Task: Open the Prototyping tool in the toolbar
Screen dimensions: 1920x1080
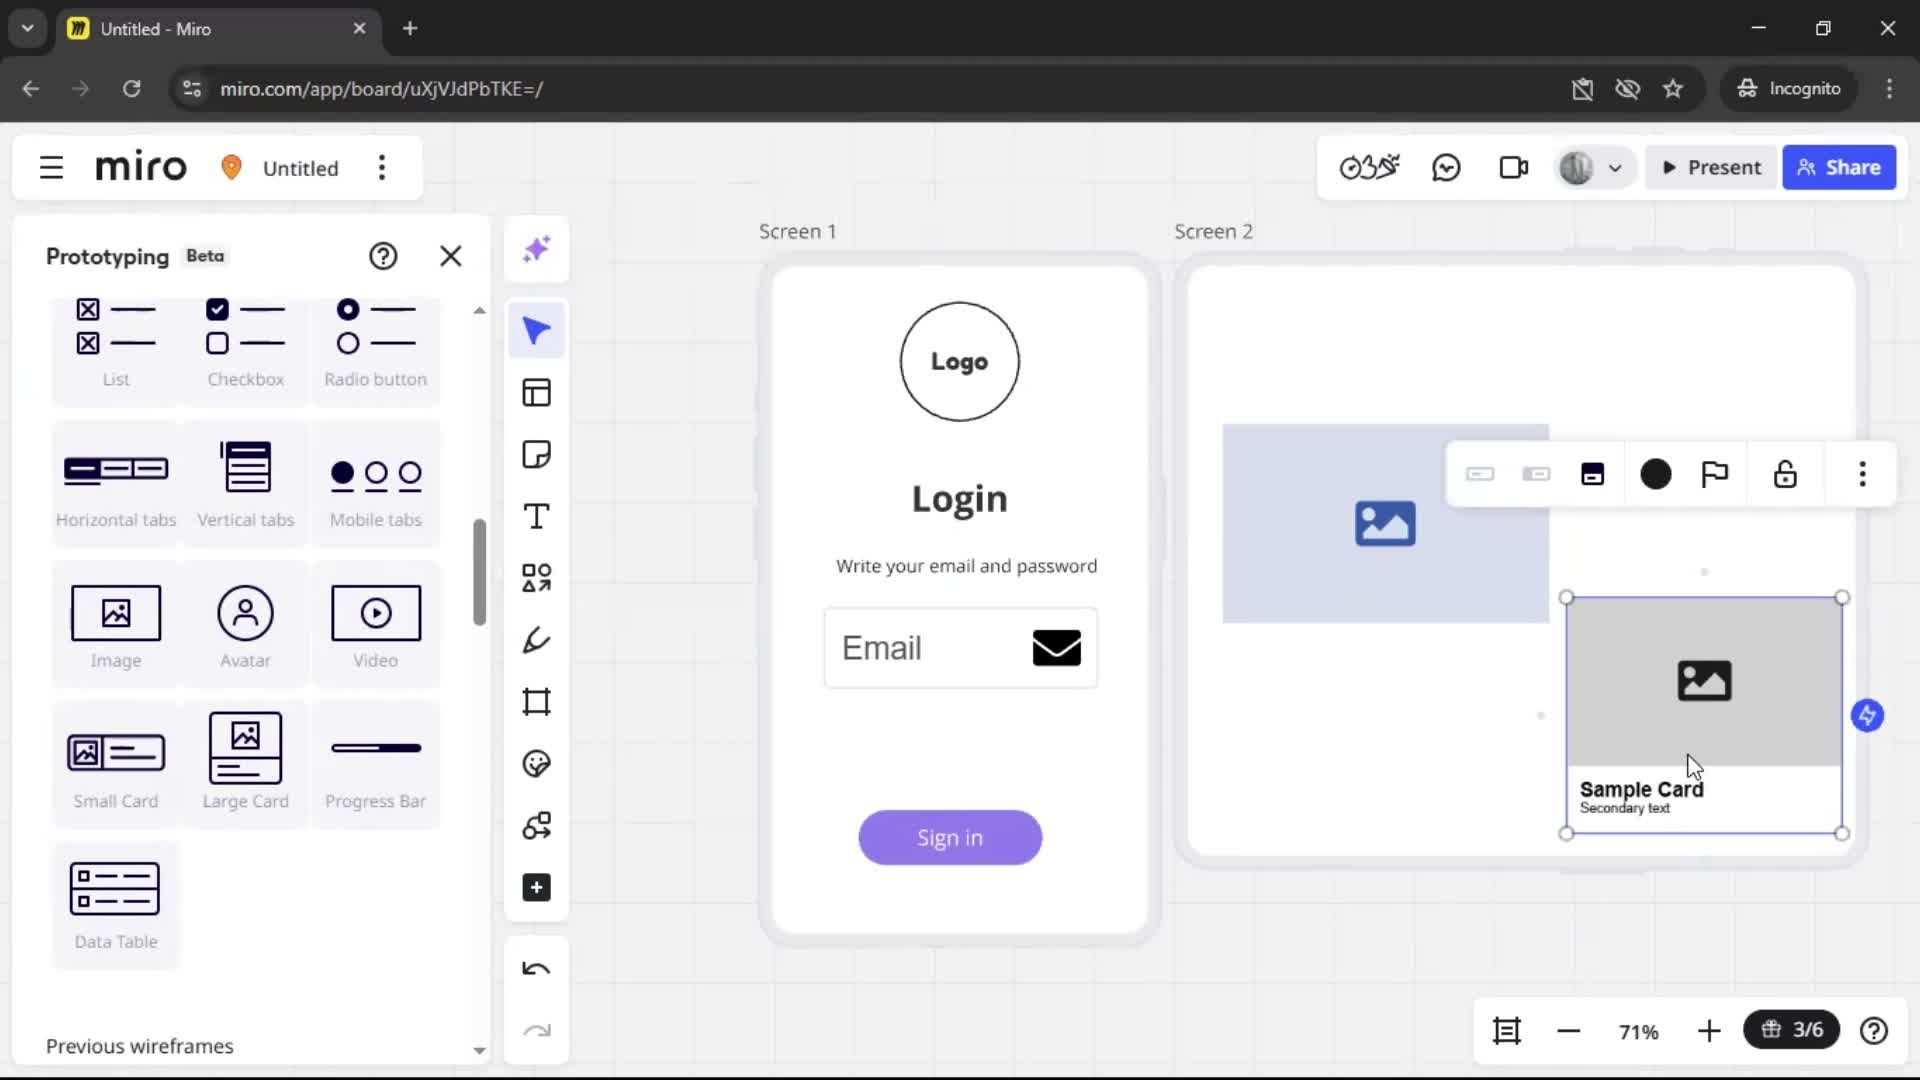Action: click(537, 826)
